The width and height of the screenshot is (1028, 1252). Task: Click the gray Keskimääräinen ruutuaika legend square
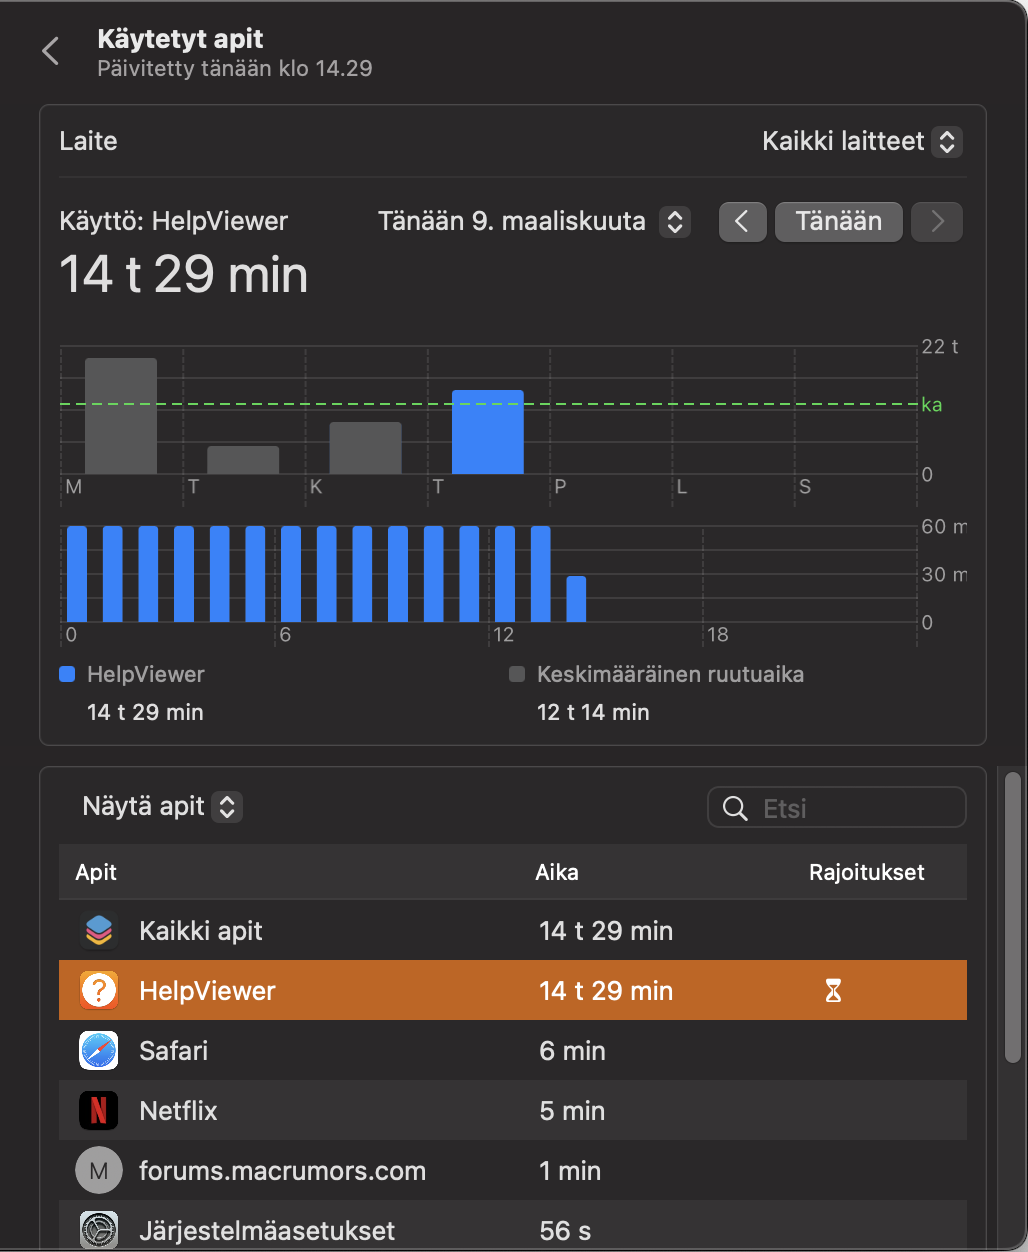(517, 674)
